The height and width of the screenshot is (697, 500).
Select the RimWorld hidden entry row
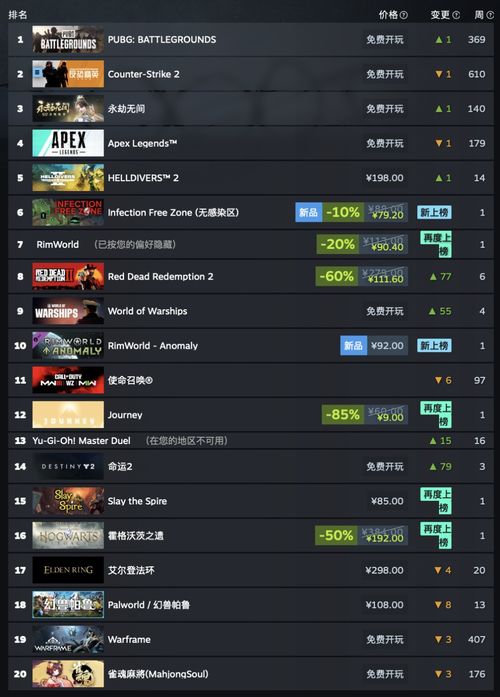[x=251, y=244]
